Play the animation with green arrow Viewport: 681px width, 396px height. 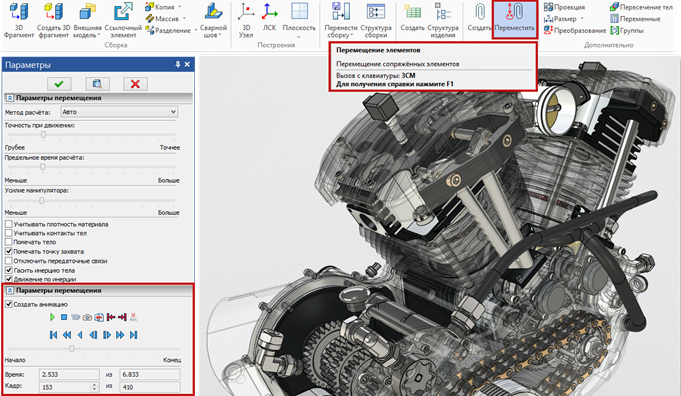tap(53, 317)
